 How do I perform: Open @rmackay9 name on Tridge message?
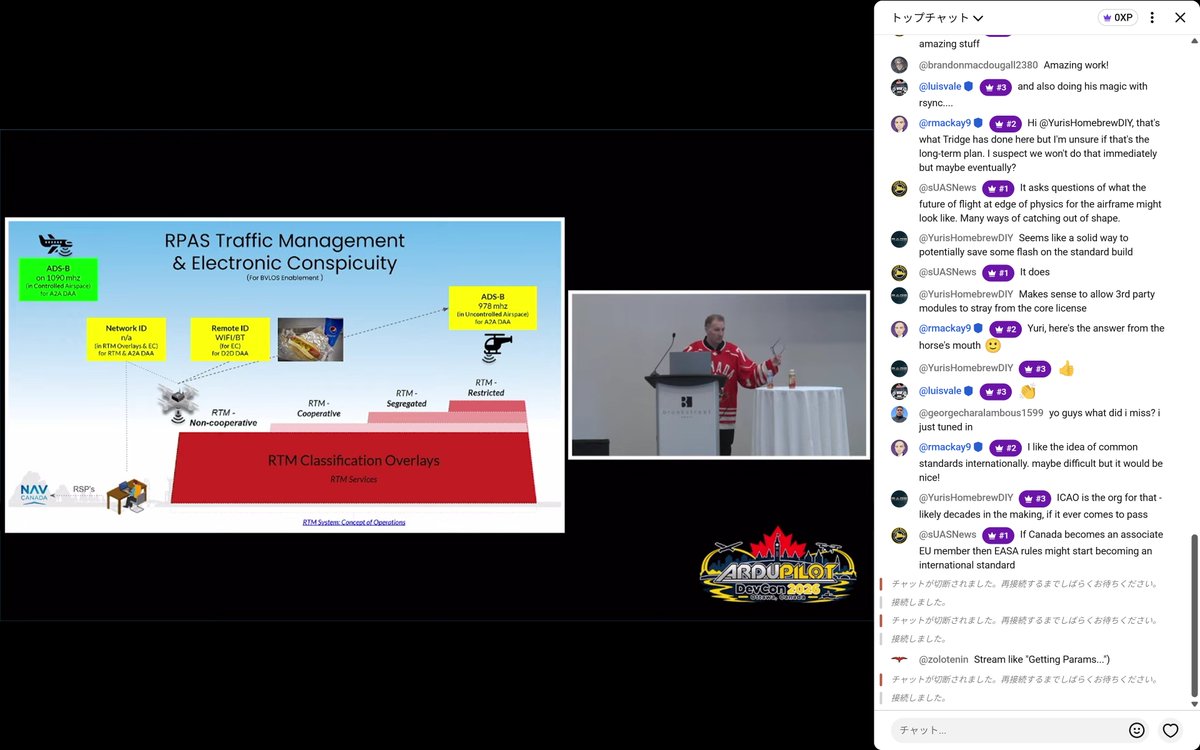[945, 123]
